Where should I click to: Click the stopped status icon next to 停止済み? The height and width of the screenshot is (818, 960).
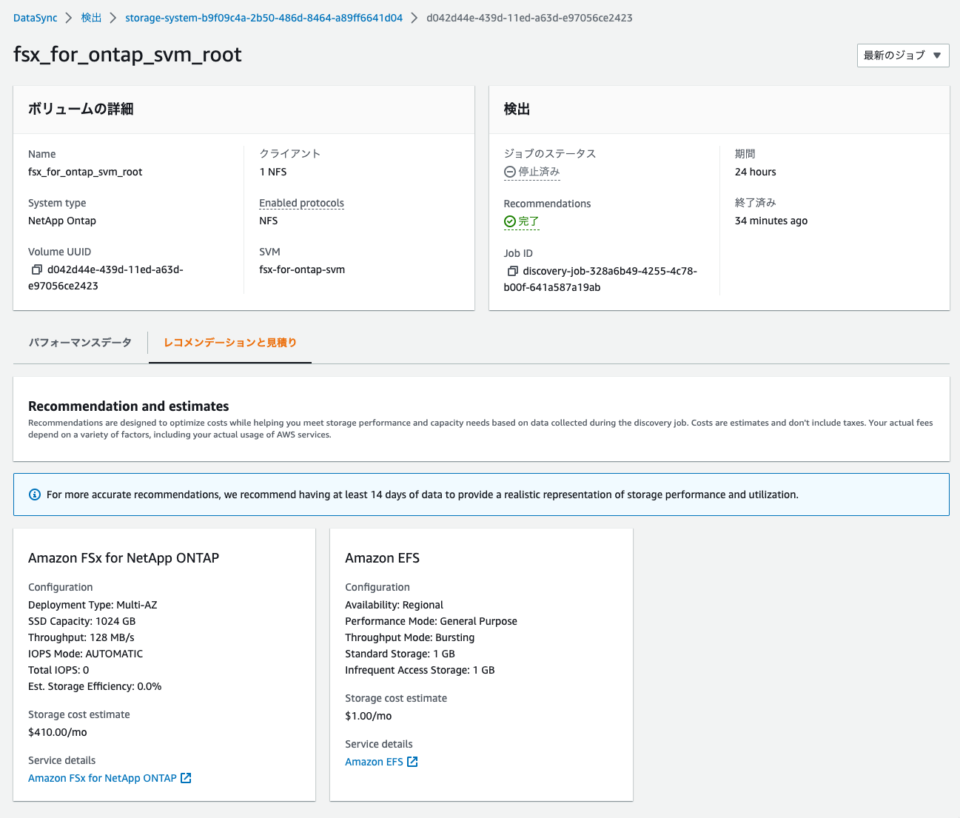click(x=511, y=171)
